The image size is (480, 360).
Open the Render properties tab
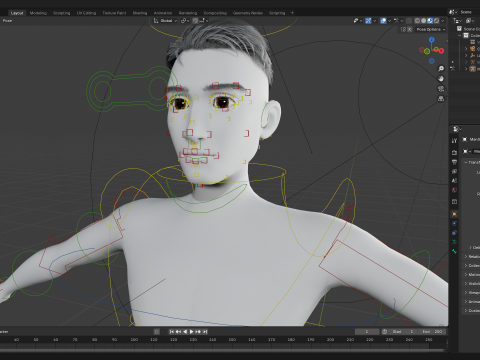tap(454, 152)
